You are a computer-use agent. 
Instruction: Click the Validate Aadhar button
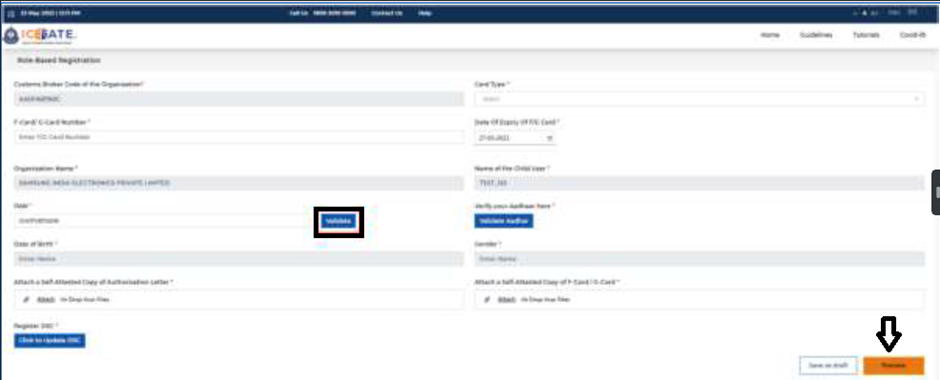click(504, 221)
